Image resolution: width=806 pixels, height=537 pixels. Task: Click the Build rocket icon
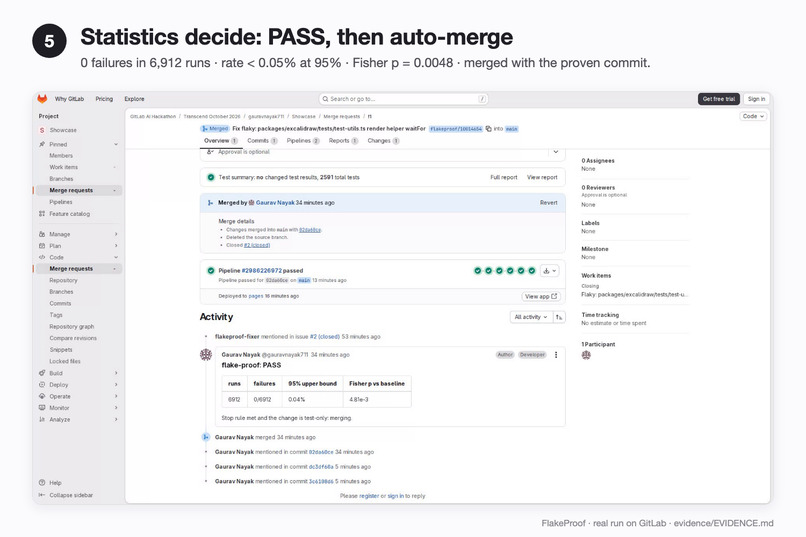[42, 373]
